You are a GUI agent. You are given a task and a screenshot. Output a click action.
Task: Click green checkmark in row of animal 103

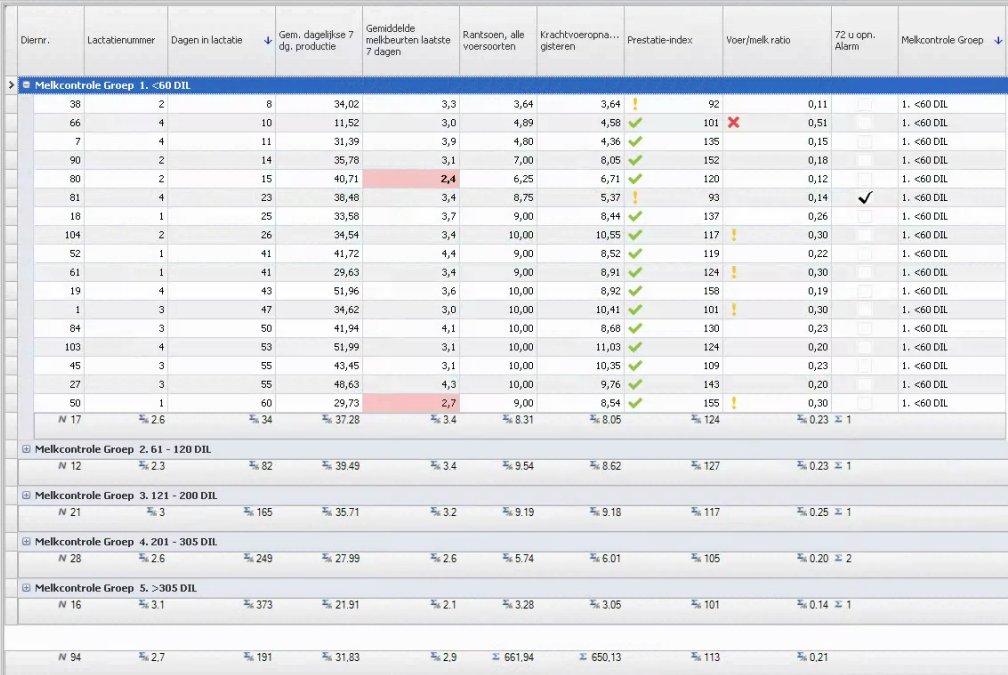(x=635, y=346)
